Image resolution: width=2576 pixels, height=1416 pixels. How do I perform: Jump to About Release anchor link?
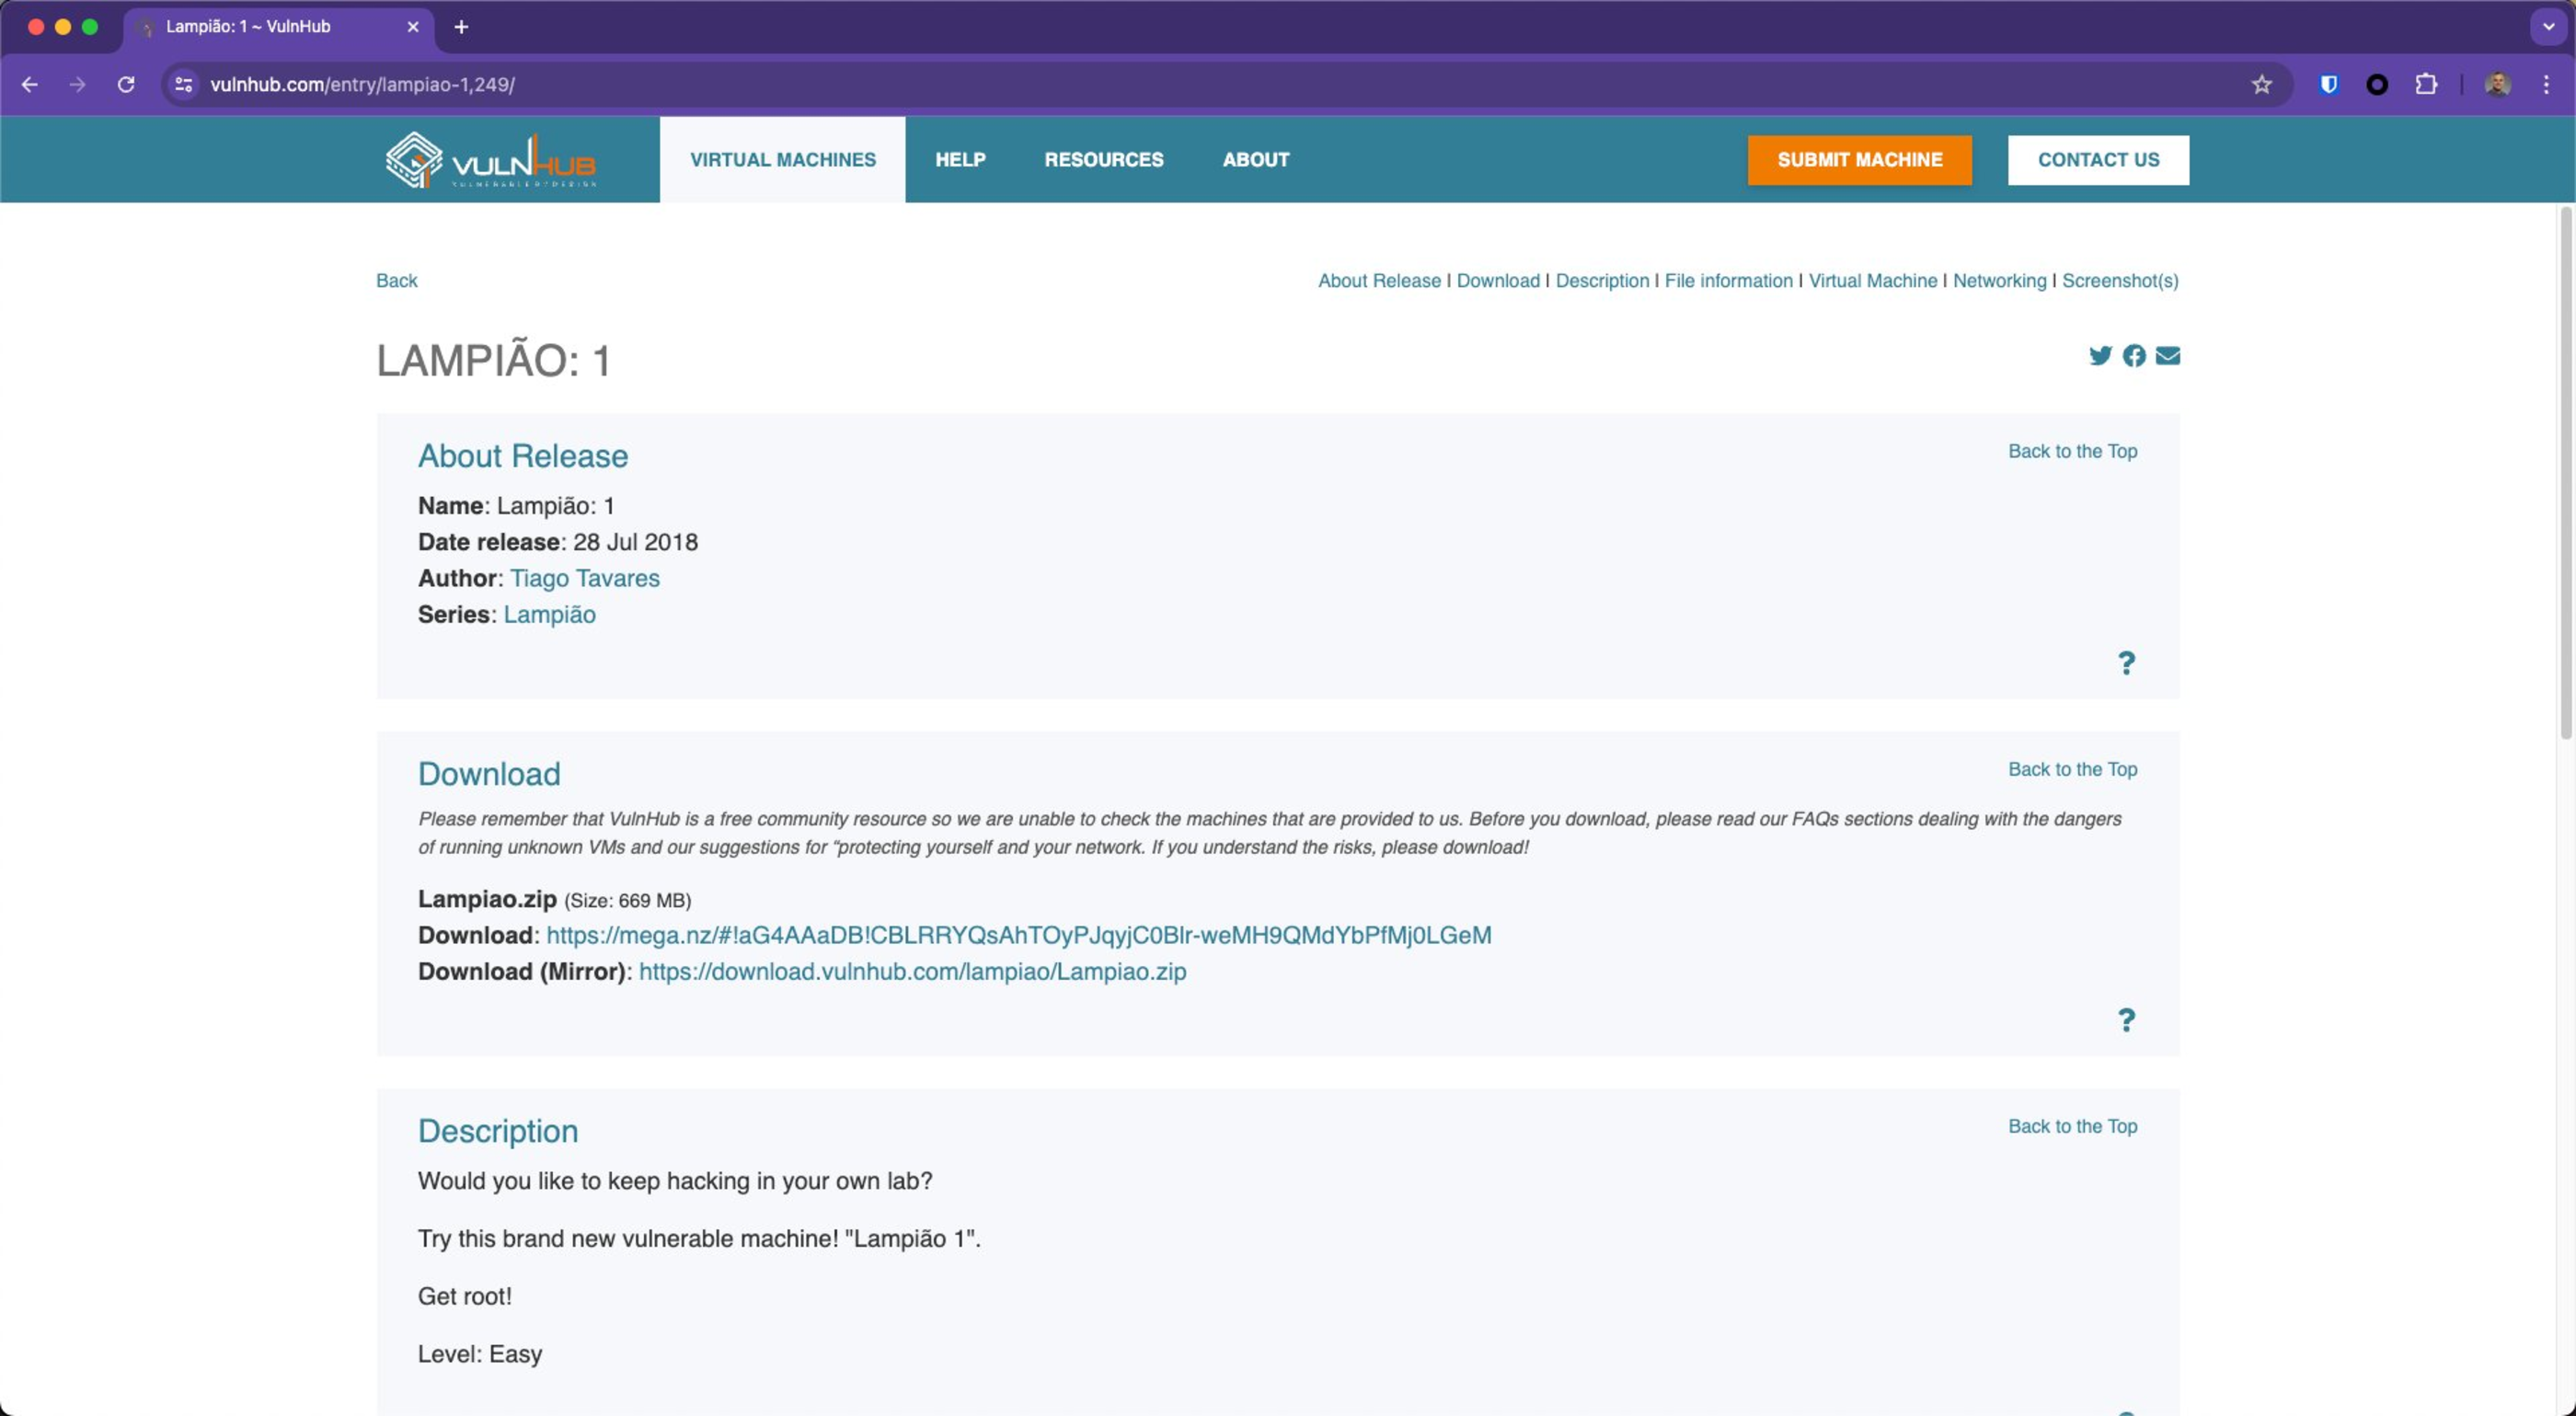tap(1379, 281)
